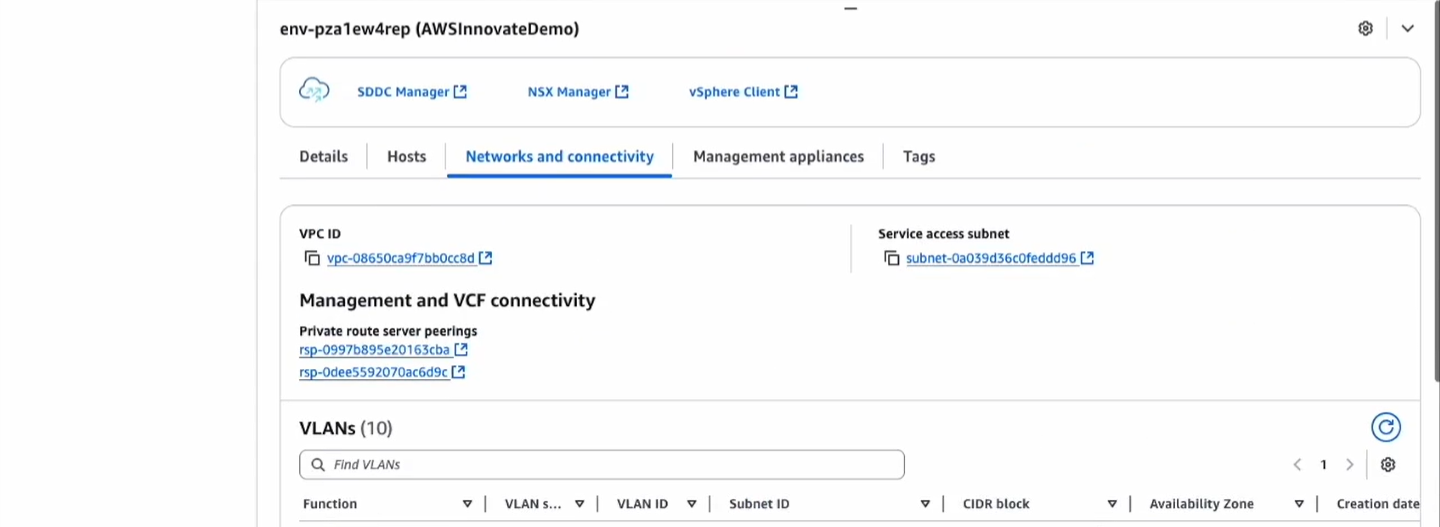Click Private route server peerings label
This screenshot has height=527, width=1440.
click(x=388, y=331)
